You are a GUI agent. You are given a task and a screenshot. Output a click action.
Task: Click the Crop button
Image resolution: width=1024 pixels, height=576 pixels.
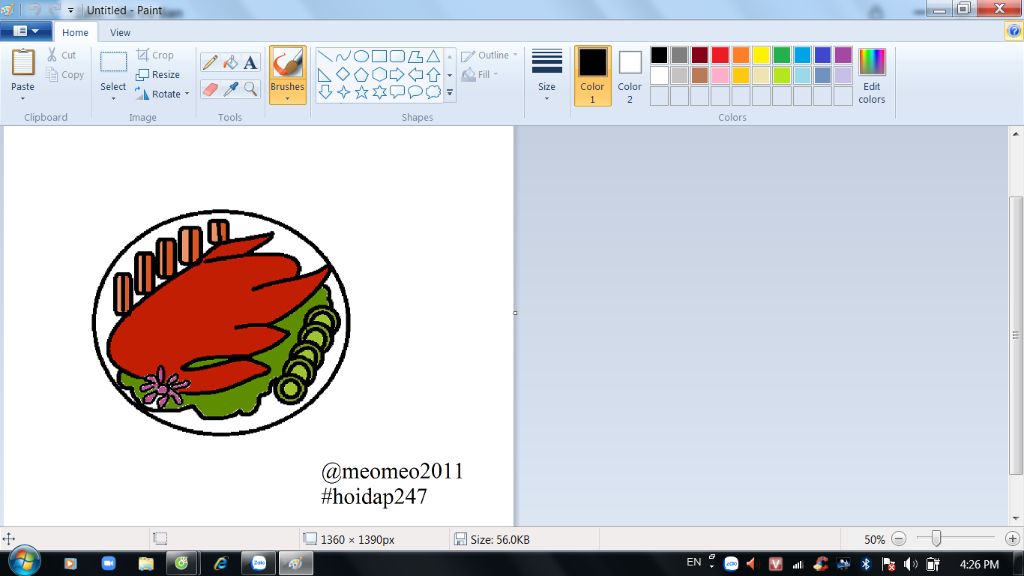click(x=155, y=56)
